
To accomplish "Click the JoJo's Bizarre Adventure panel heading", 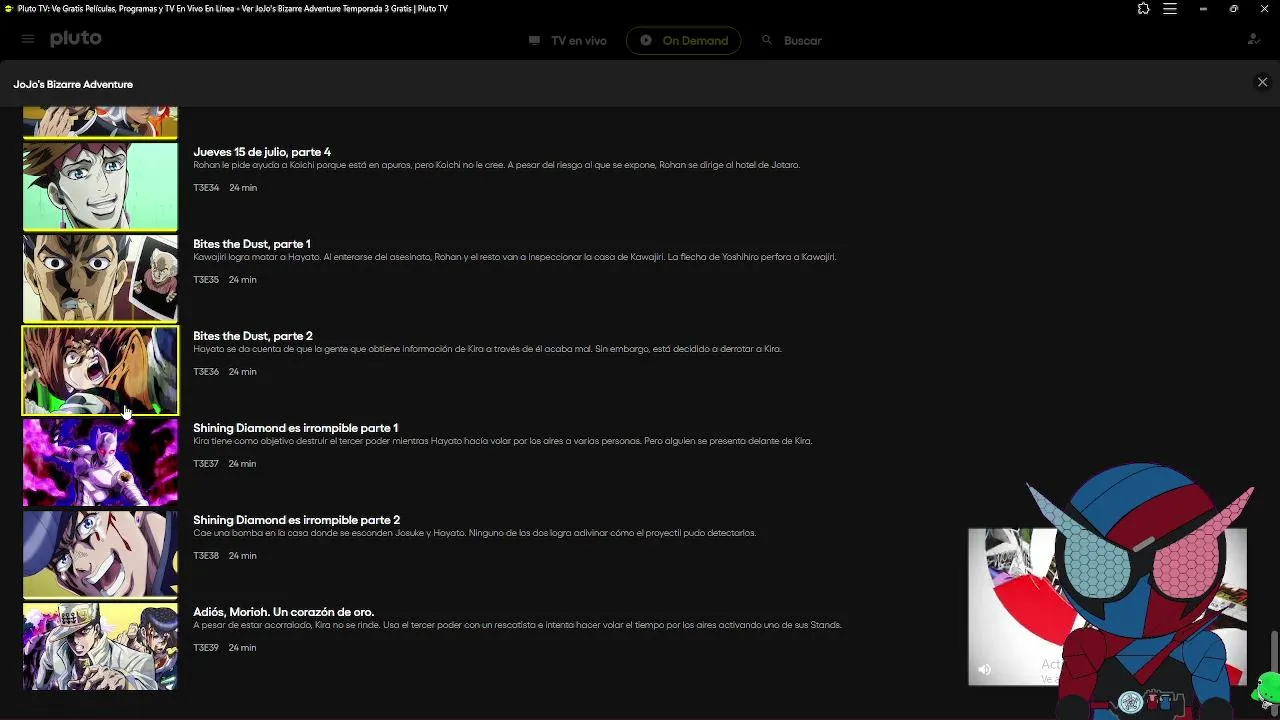I will coord(73,84).
